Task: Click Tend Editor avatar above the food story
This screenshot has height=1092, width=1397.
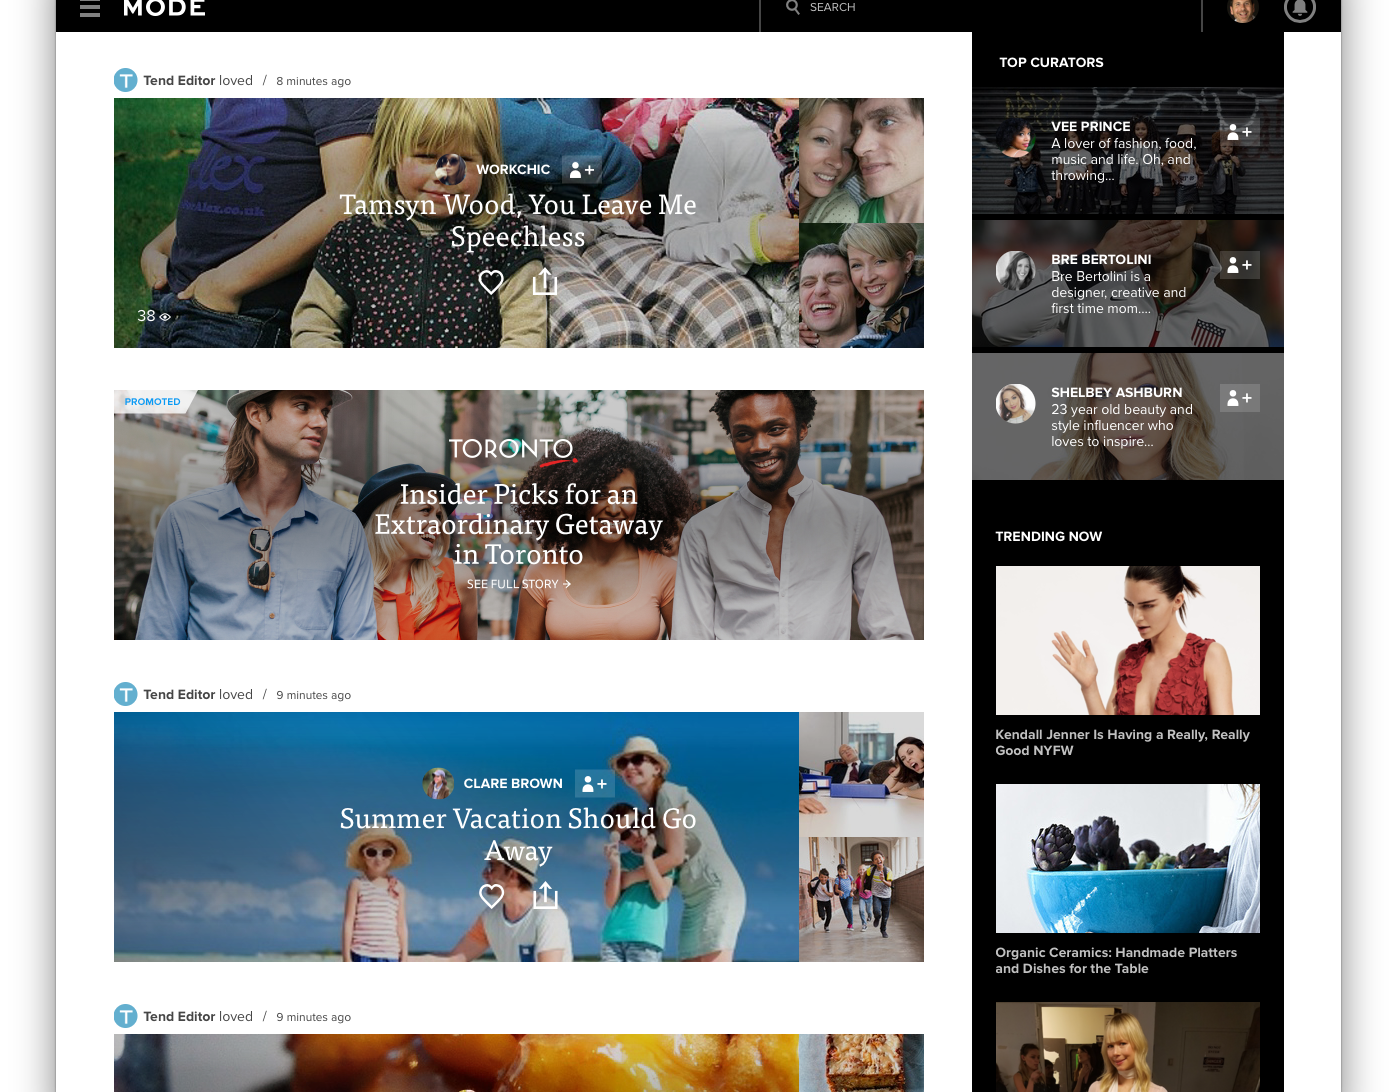Action: pos(125,1016)
